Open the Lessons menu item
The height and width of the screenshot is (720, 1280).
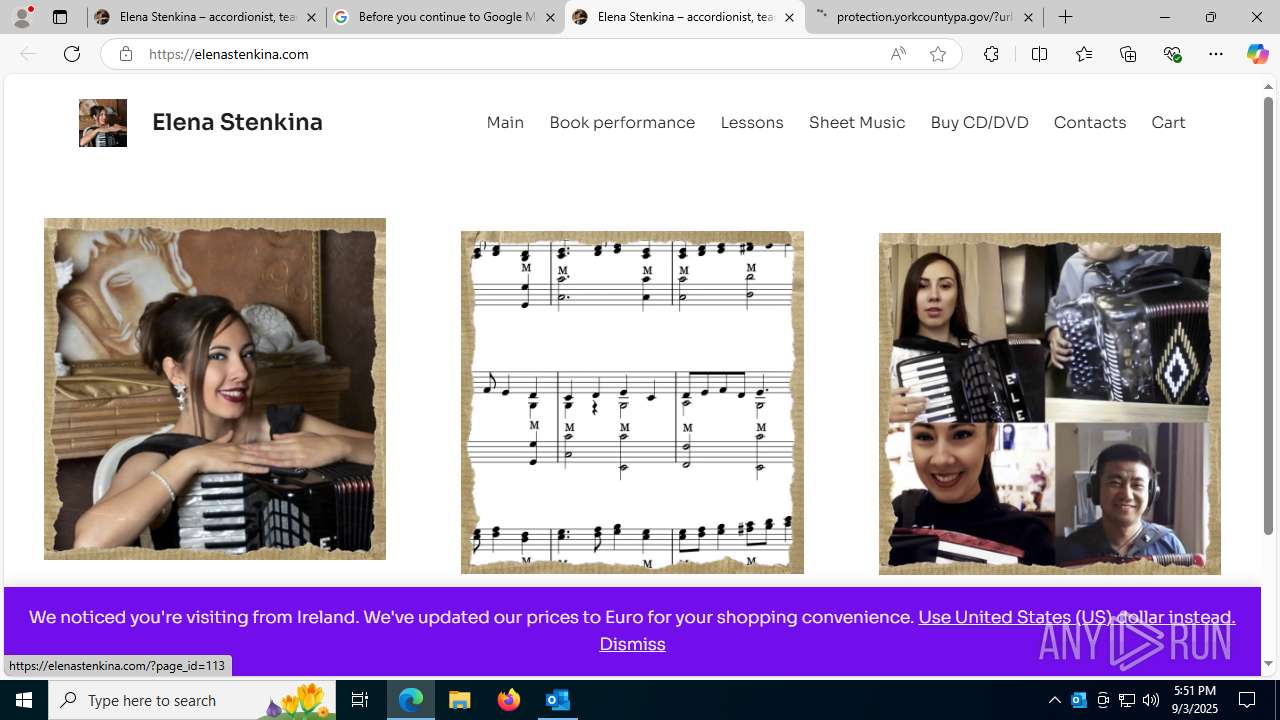752,122
